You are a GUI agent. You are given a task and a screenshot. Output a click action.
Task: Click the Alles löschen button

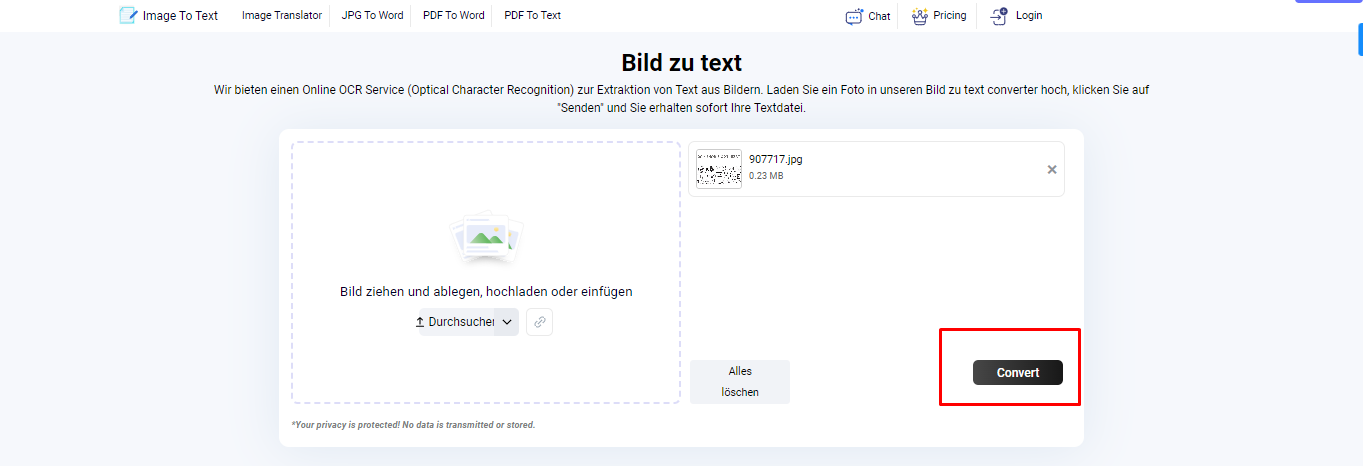click(740, 382)
